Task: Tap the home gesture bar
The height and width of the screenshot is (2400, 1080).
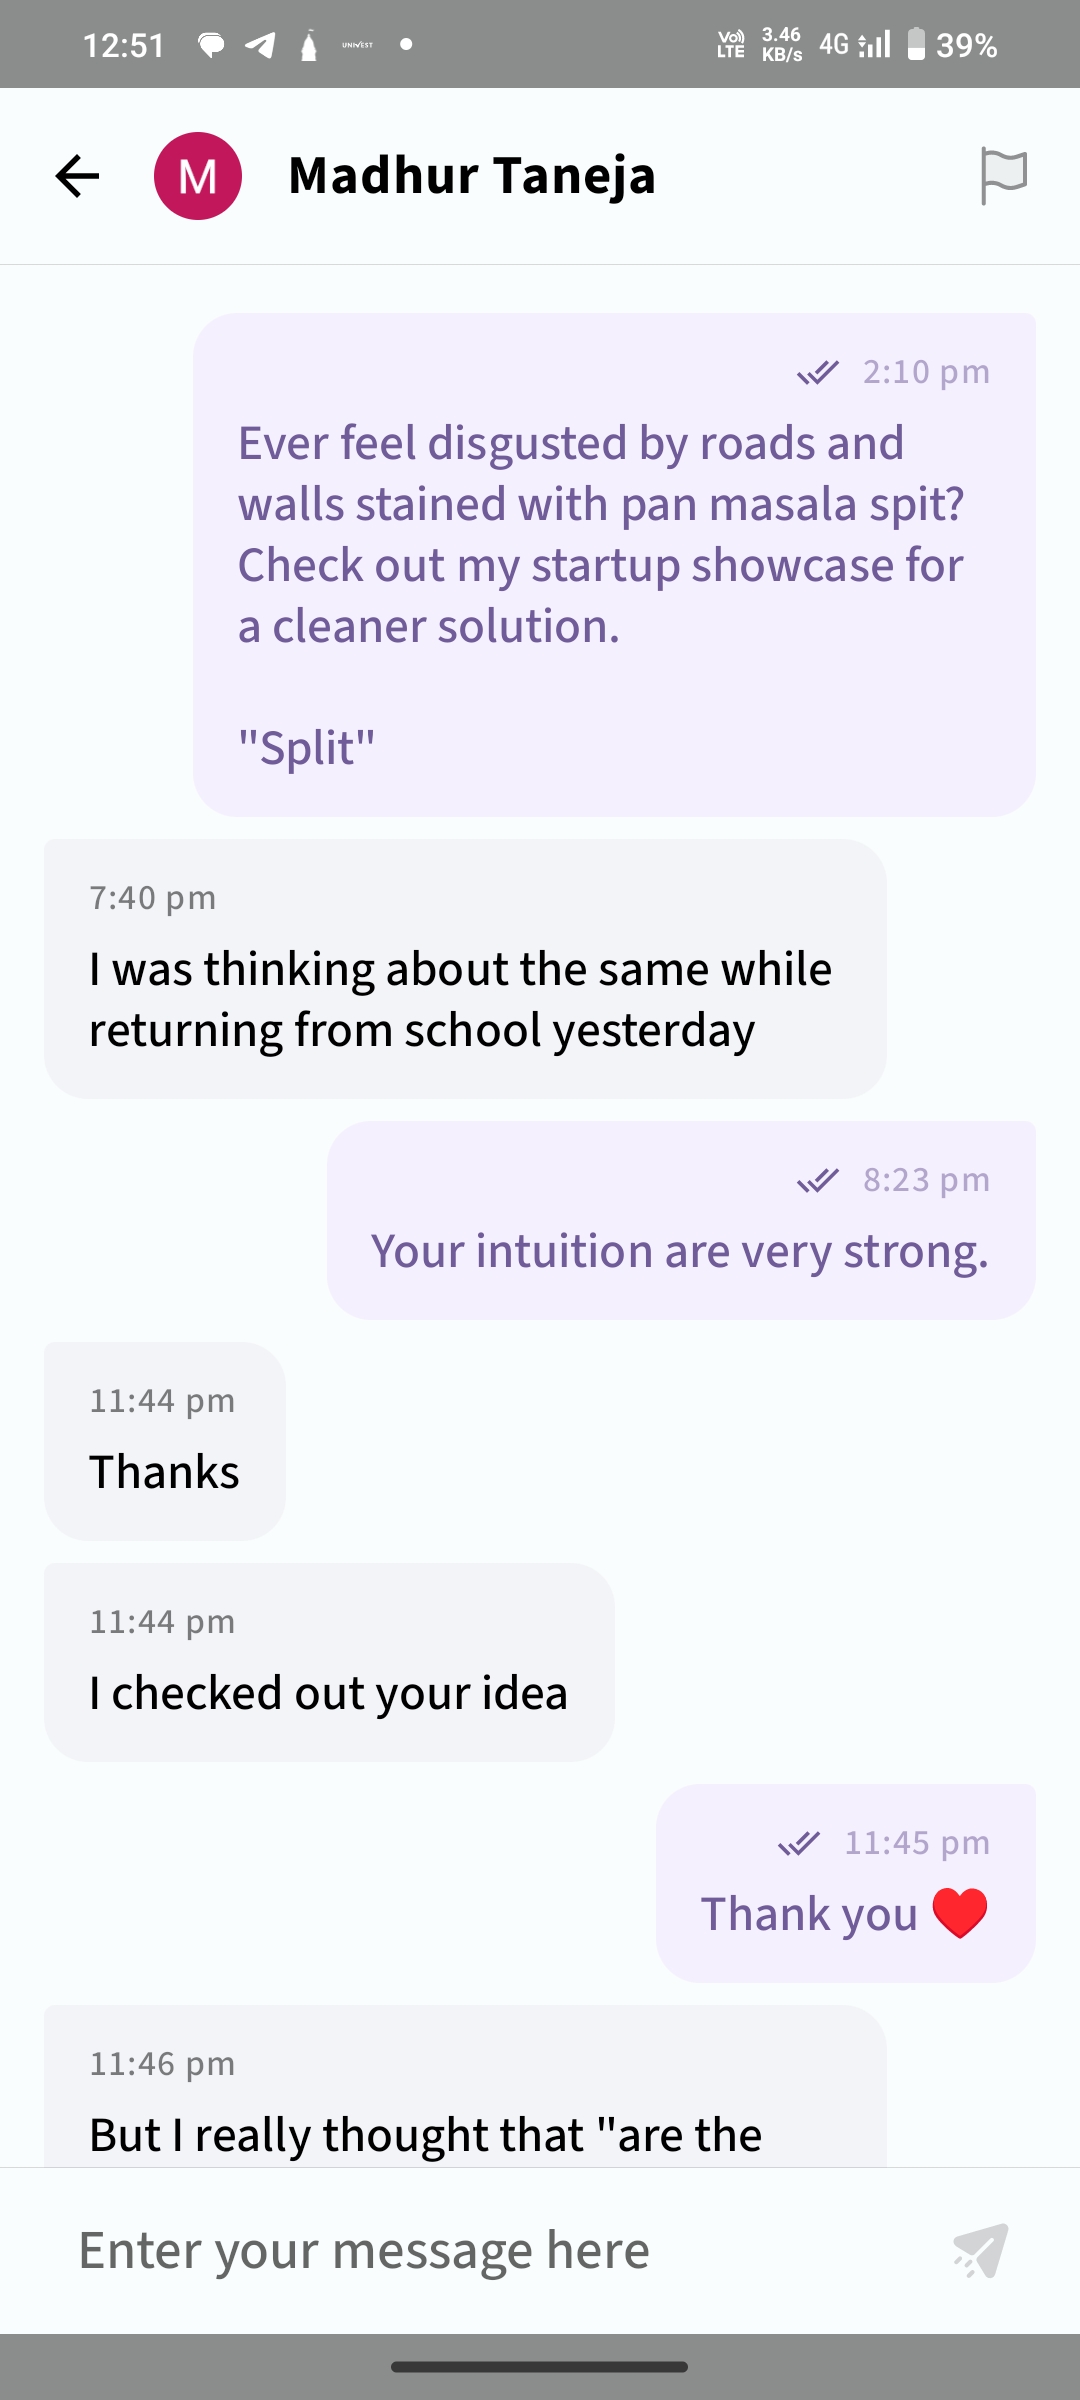Action: coord(540,2367)
